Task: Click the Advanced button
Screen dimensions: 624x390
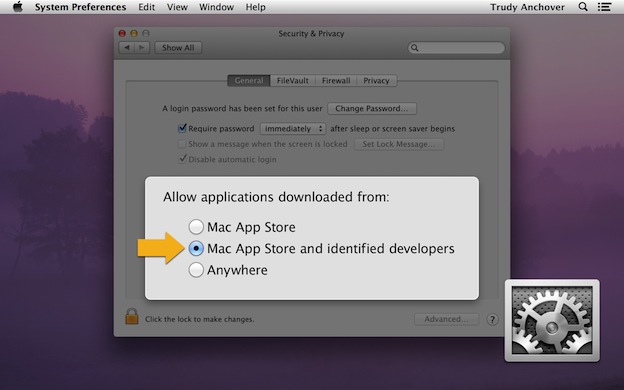Action: 447,319
